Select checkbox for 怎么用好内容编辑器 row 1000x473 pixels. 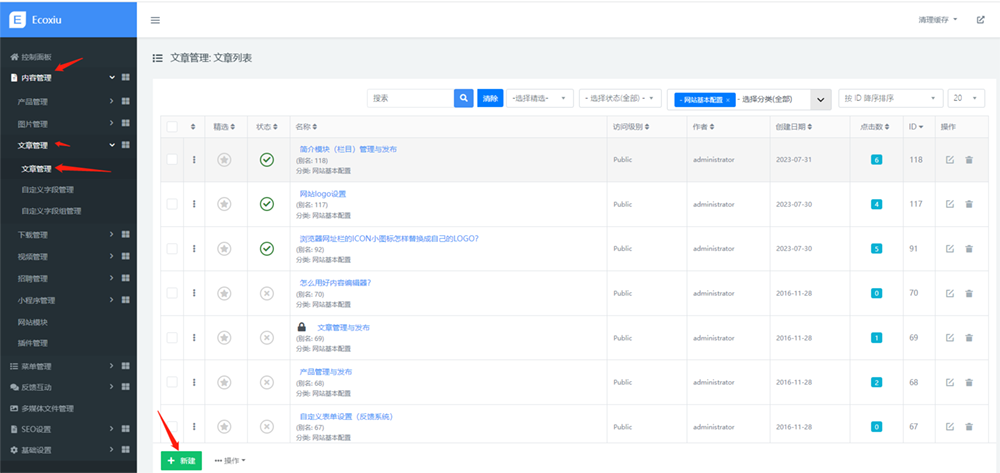[x=172, y=293]
